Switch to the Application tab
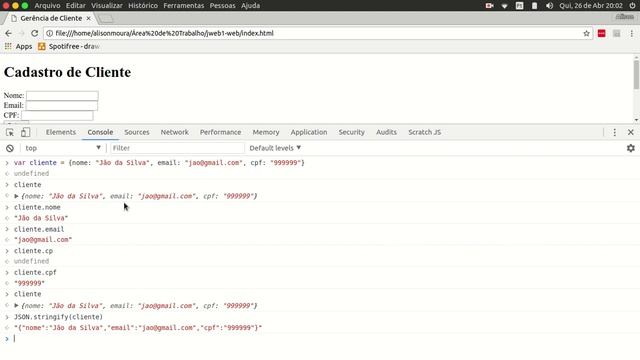This screenshot has width=640, height=360. [309, 132]
